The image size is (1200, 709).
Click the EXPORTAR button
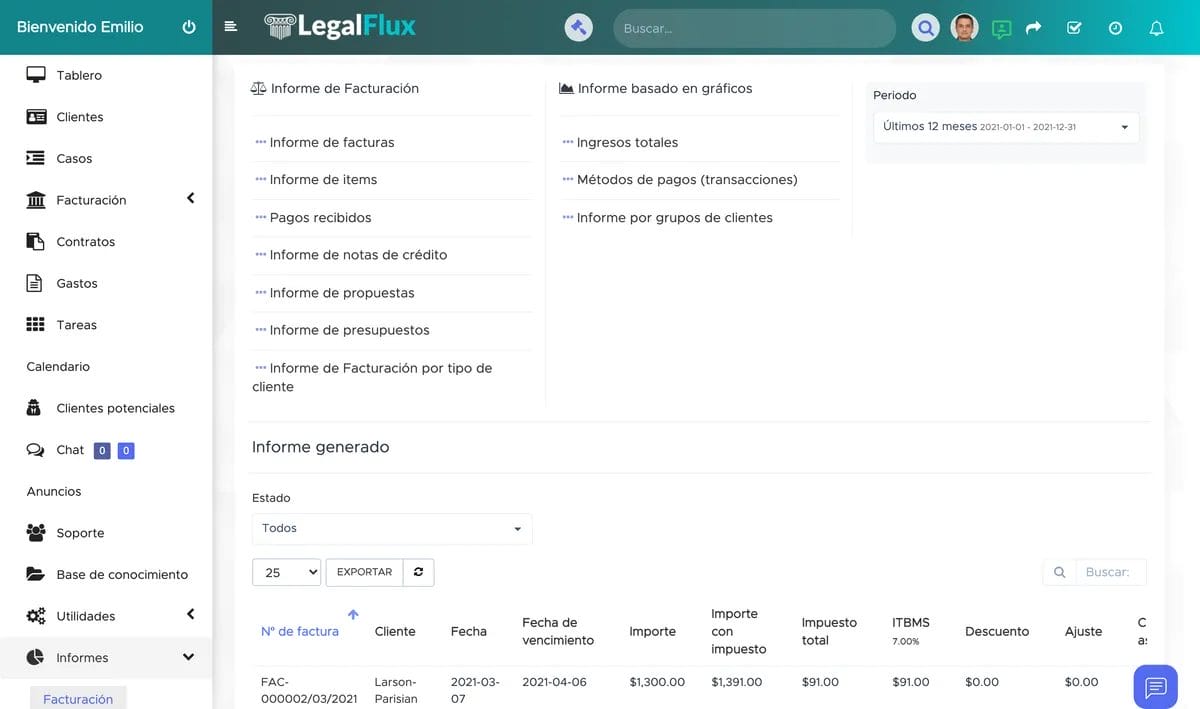click(364, 572)
